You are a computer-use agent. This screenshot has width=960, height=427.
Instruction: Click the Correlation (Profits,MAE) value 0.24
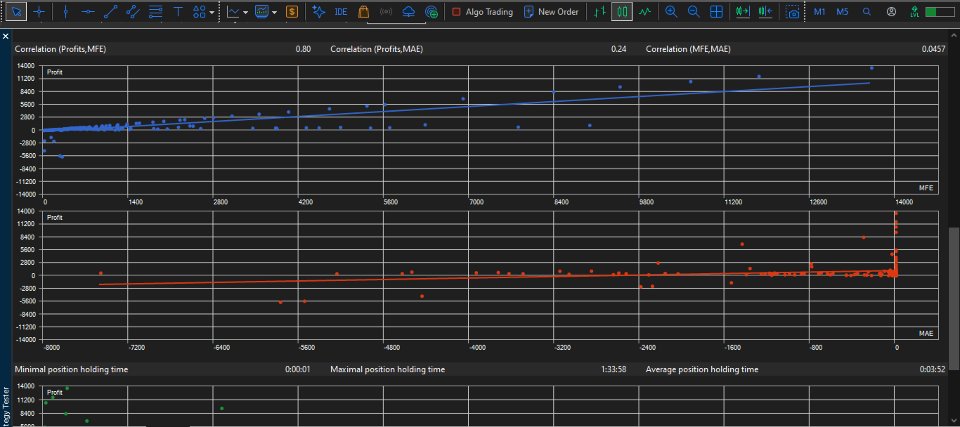618,49
